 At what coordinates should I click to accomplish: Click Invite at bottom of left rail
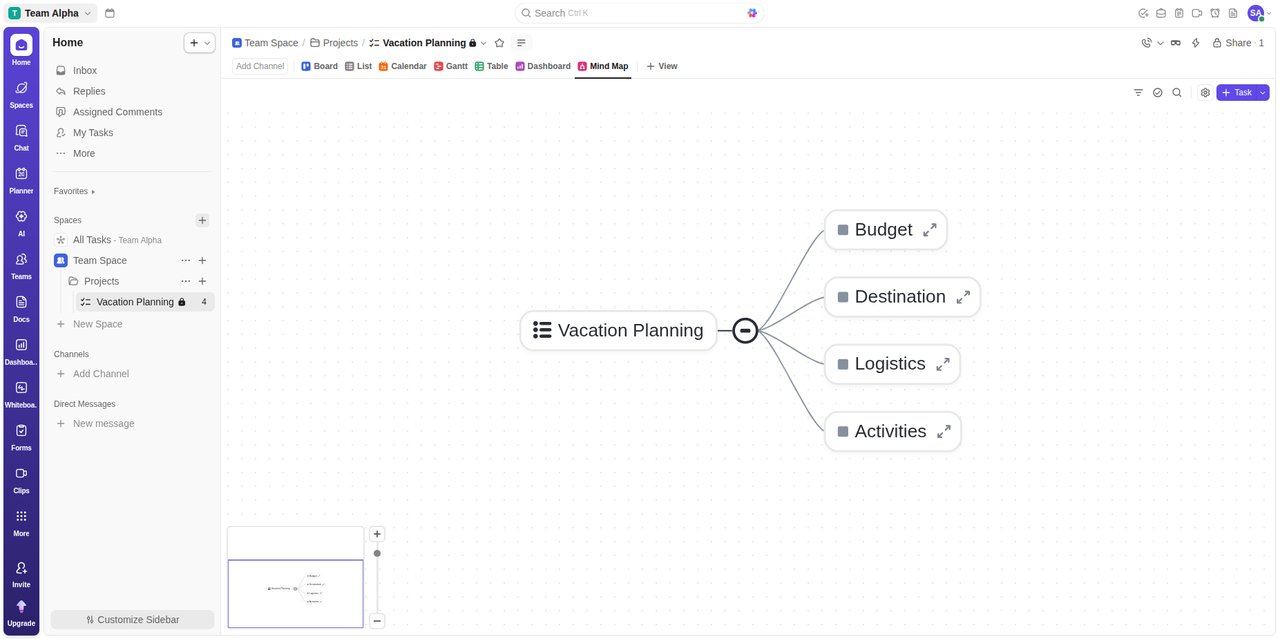(x=21, y=574)
